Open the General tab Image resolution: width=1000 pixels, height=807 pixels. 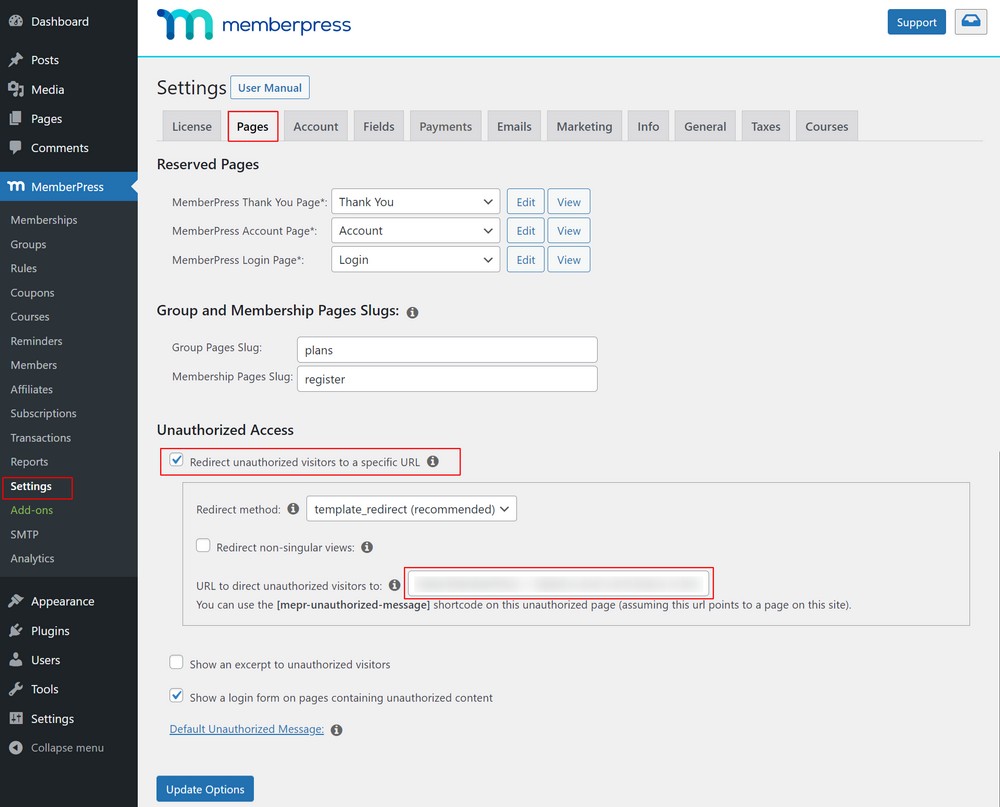point(705,126)
